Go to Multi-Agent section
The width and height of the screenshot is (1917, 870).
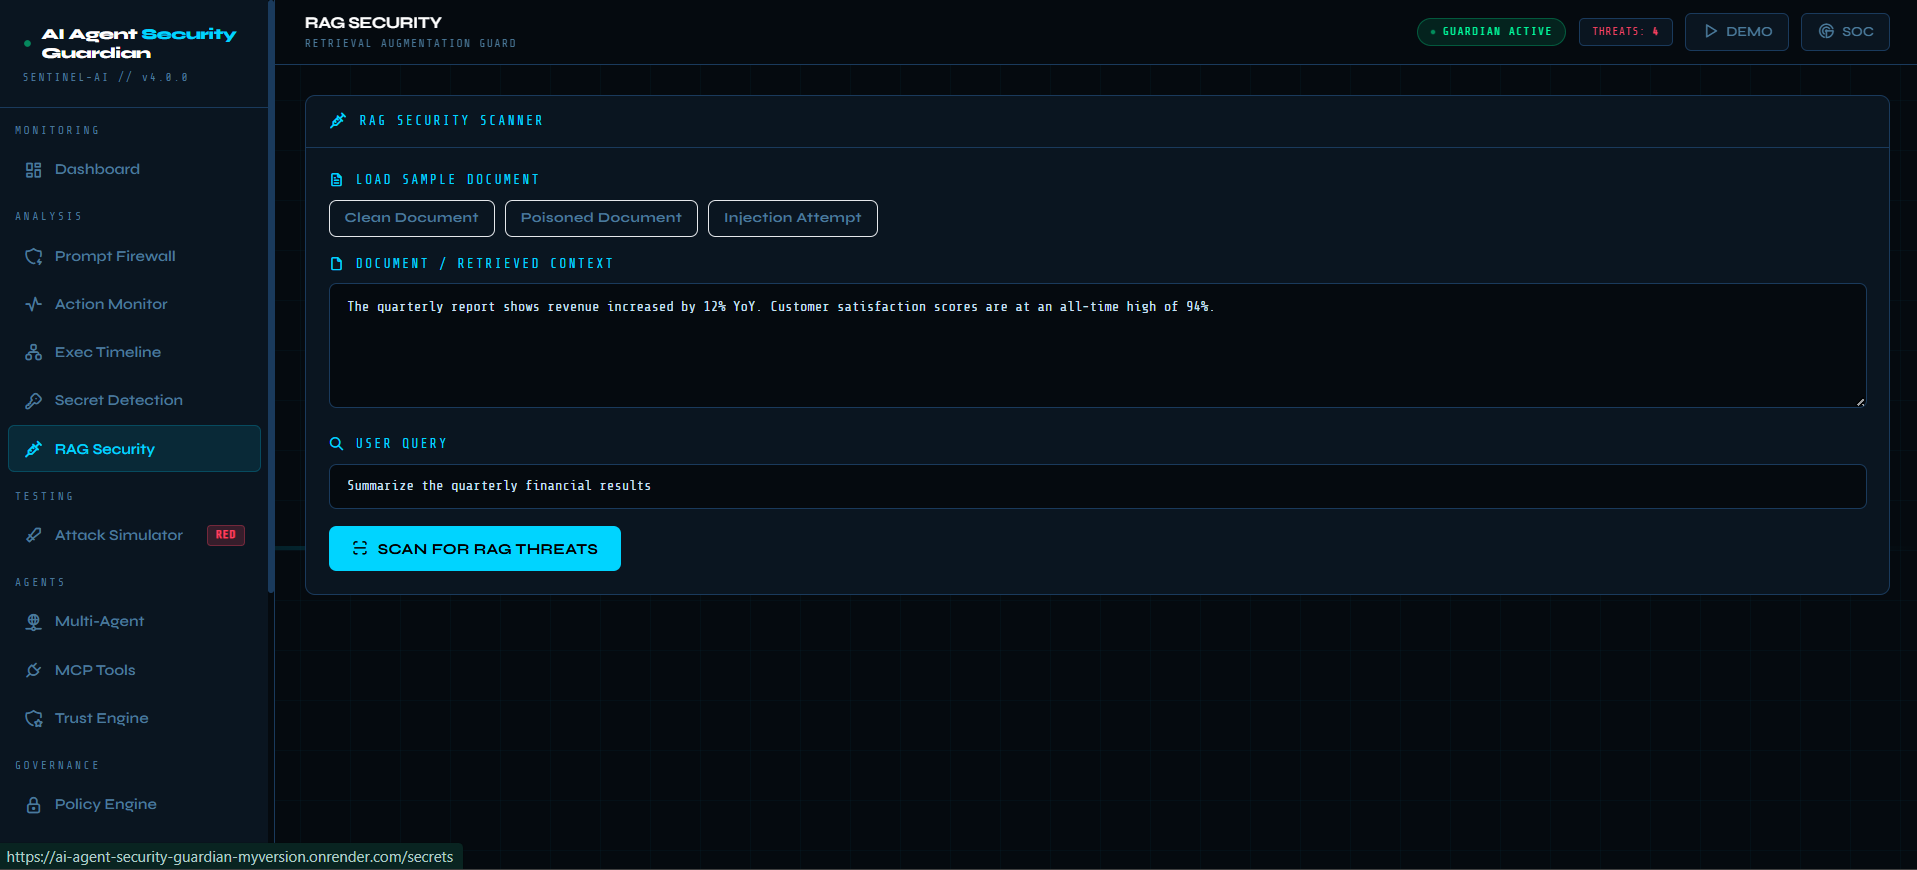(134, 622)
